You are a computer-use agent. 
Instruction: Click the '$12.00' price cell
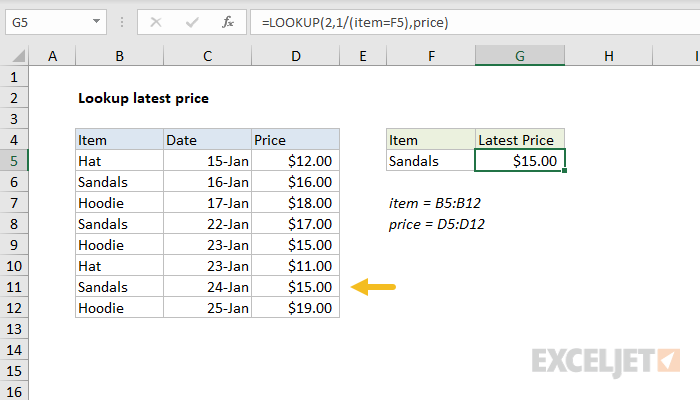tap(296, 161)
